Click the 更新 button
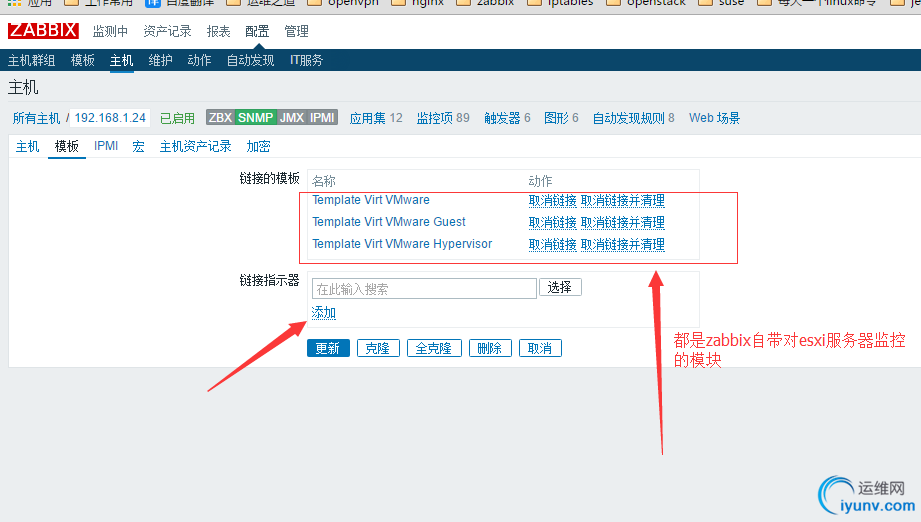Viewport: 921px width, 522px height. click(x=328, y=348)
